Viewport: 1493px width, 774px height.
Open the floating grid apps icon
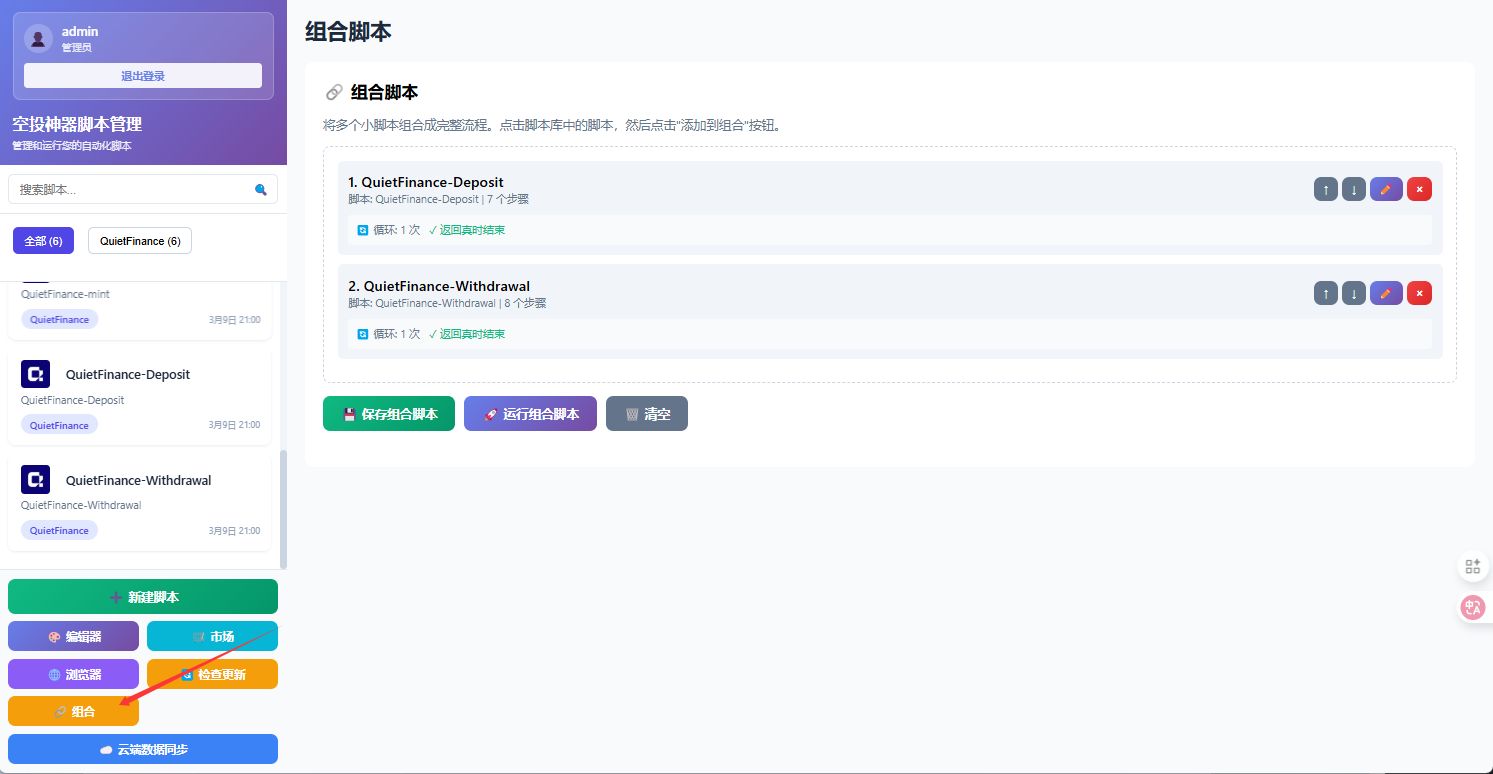coord(1472,566)
